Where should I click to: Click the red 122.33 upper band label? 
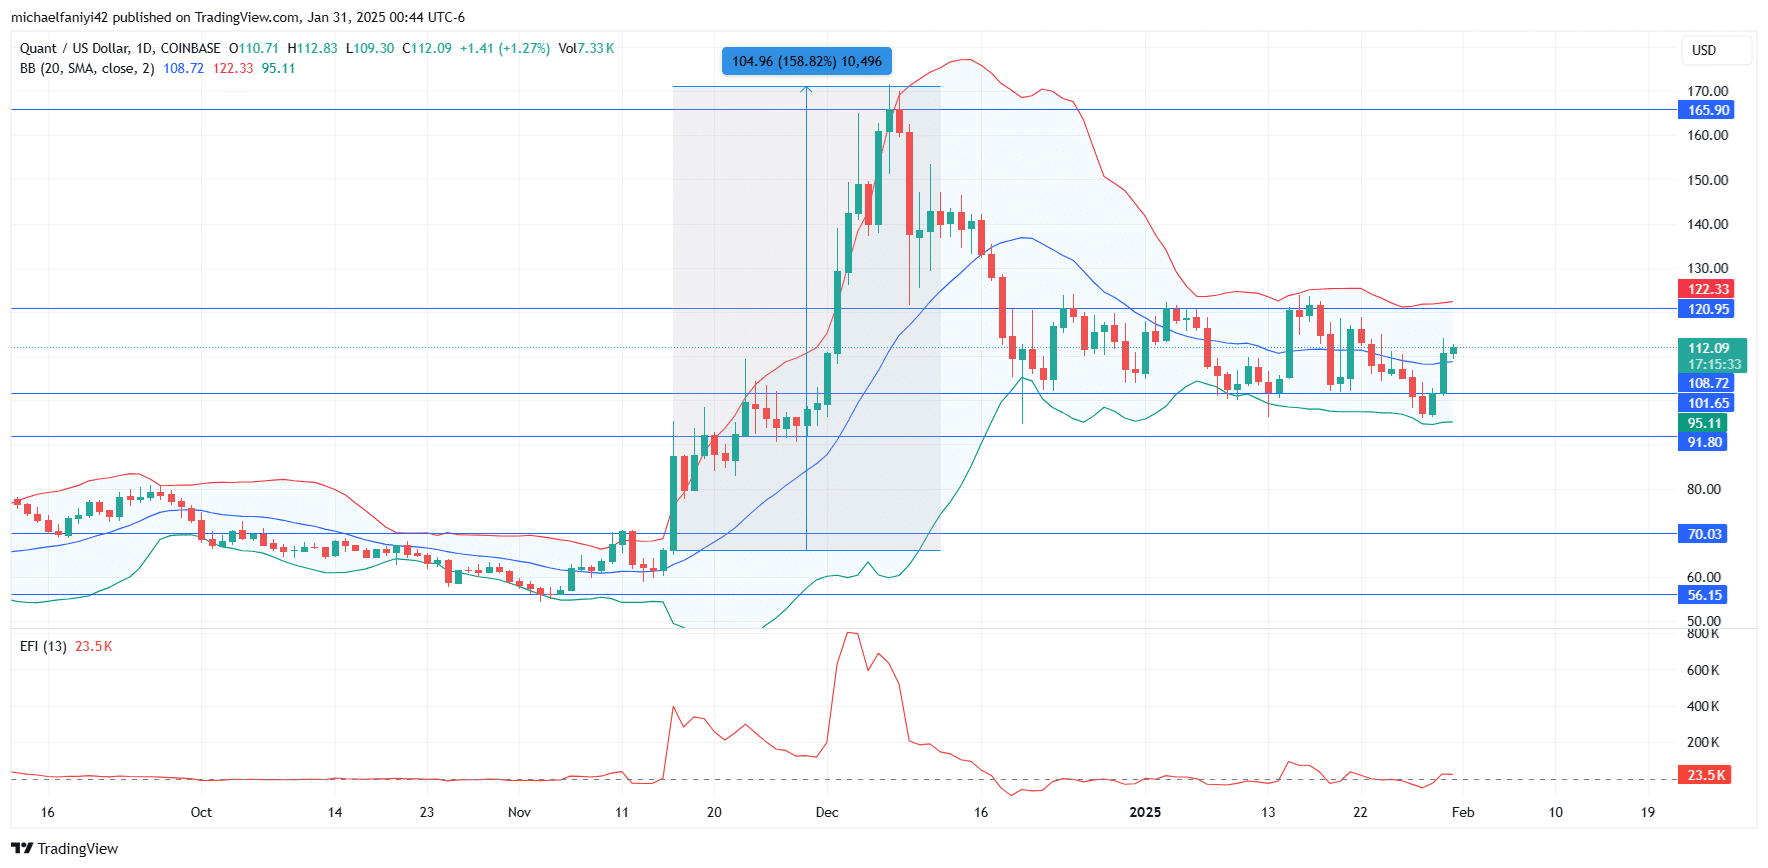click(x=1705, y=289)
